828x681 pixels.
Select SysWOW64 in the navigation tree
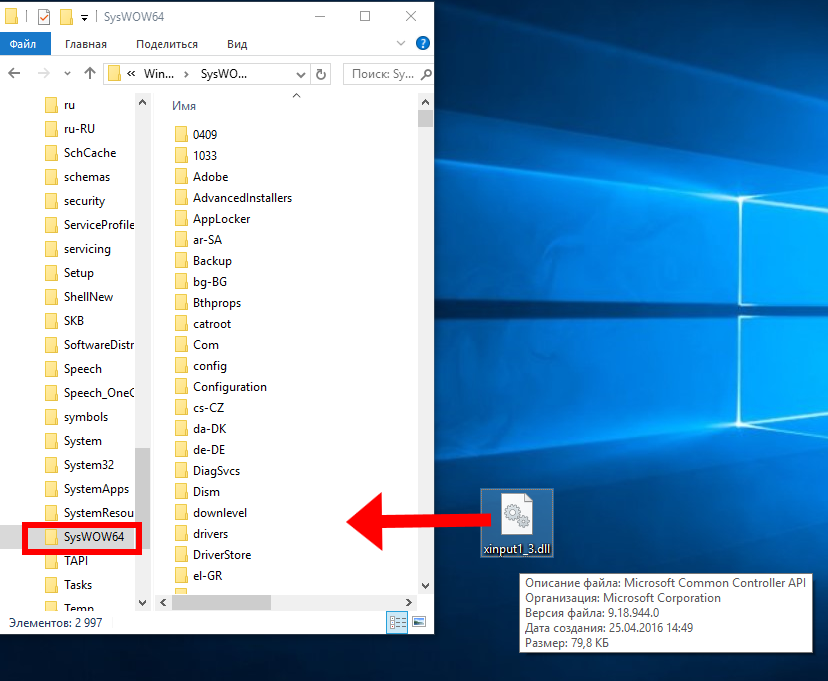point(93,537)
